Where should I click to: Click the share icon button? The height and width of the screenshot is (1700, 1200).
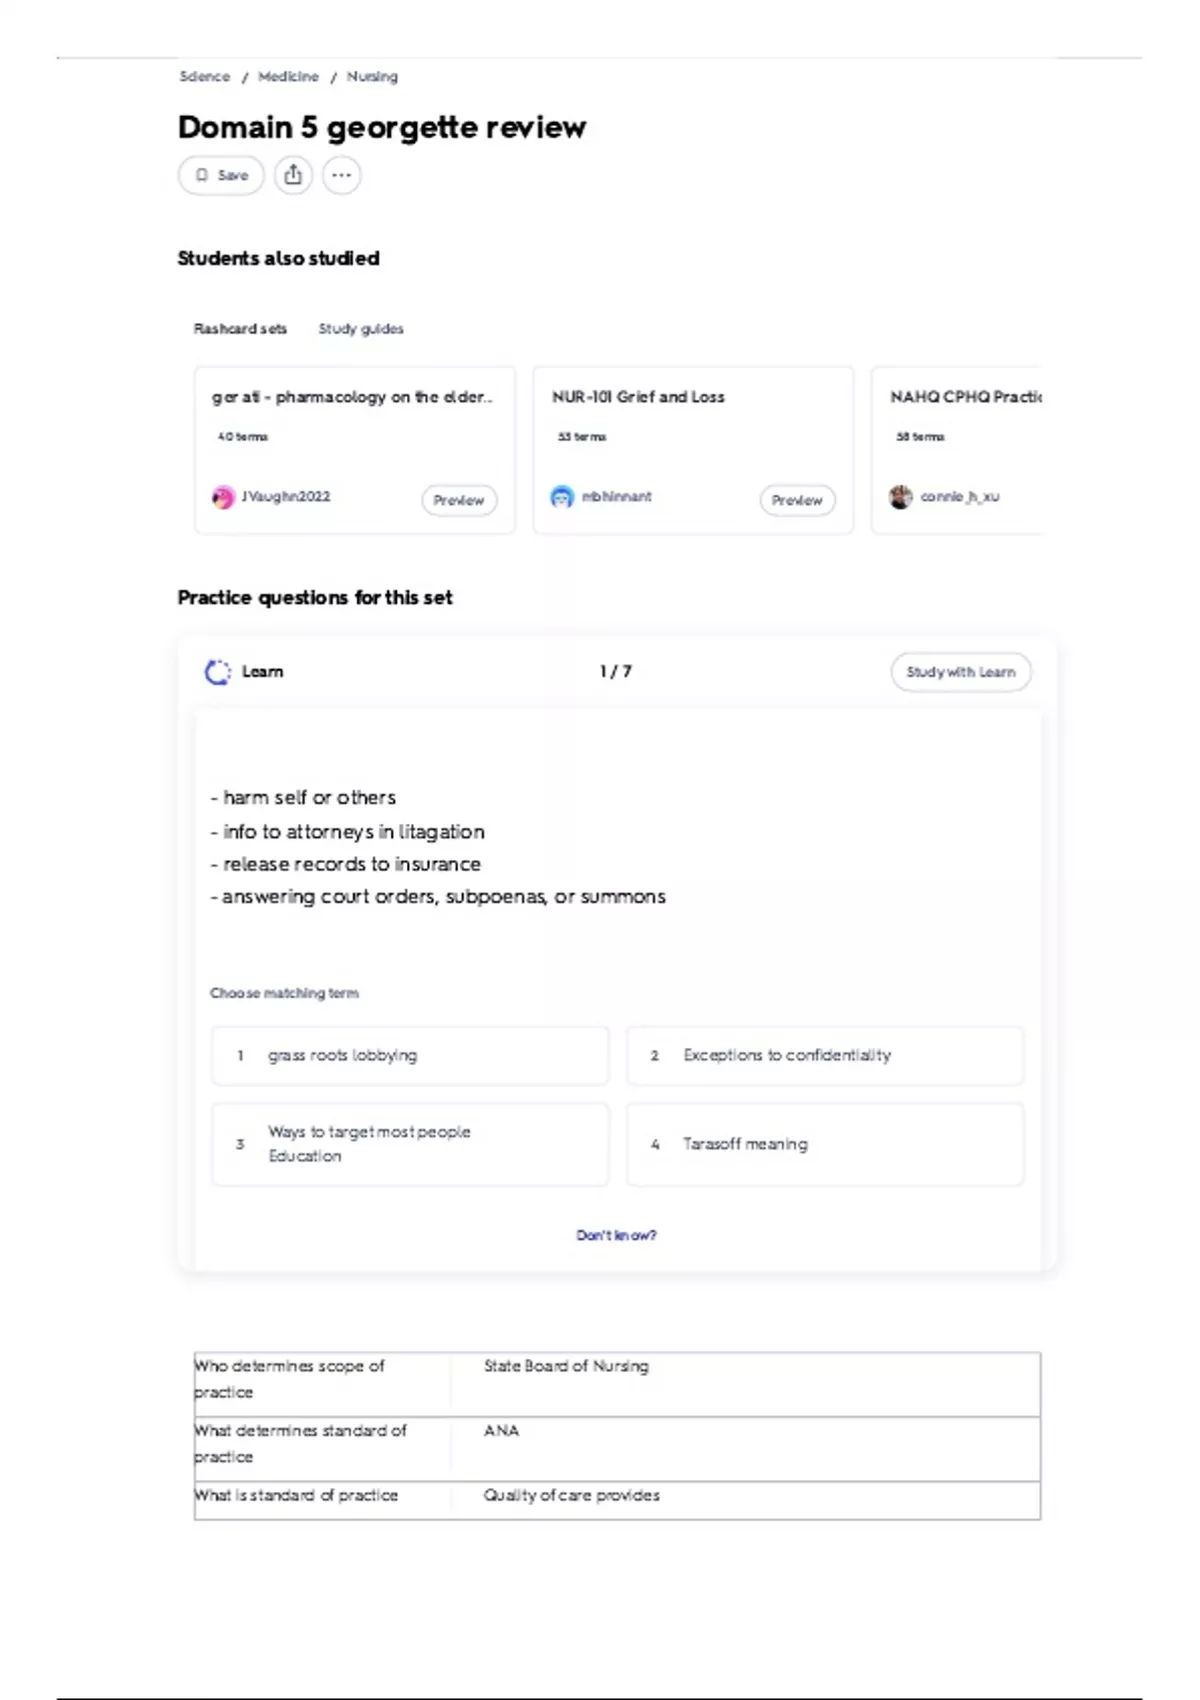(293, 175)
